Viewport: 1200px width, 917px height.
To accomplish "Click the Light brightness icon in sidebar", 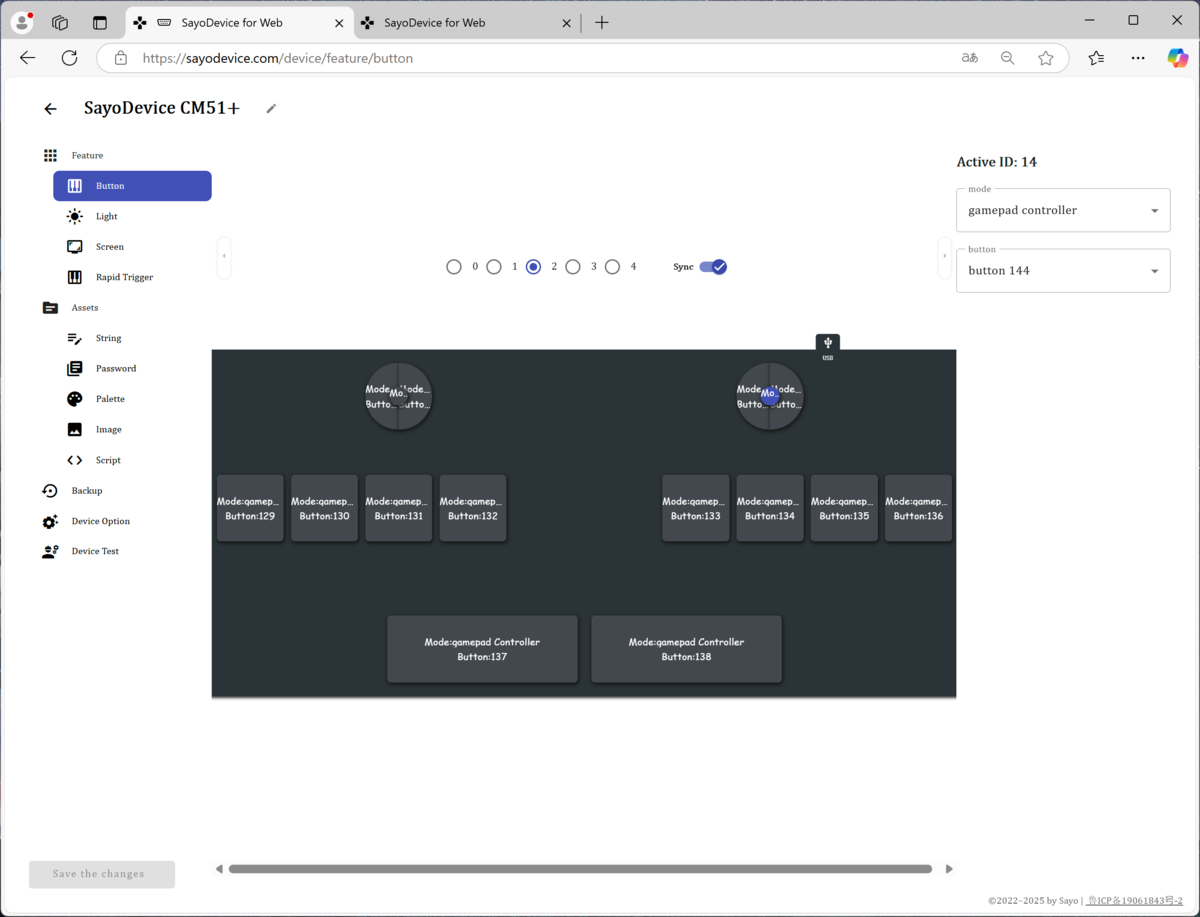I will click(x=75, y=217).
